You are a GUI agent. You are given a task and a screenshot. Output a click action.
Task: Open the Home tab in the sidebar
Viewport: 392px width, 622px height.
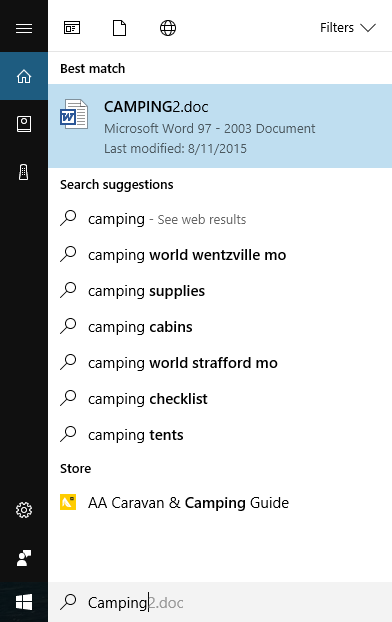(24, 76)
